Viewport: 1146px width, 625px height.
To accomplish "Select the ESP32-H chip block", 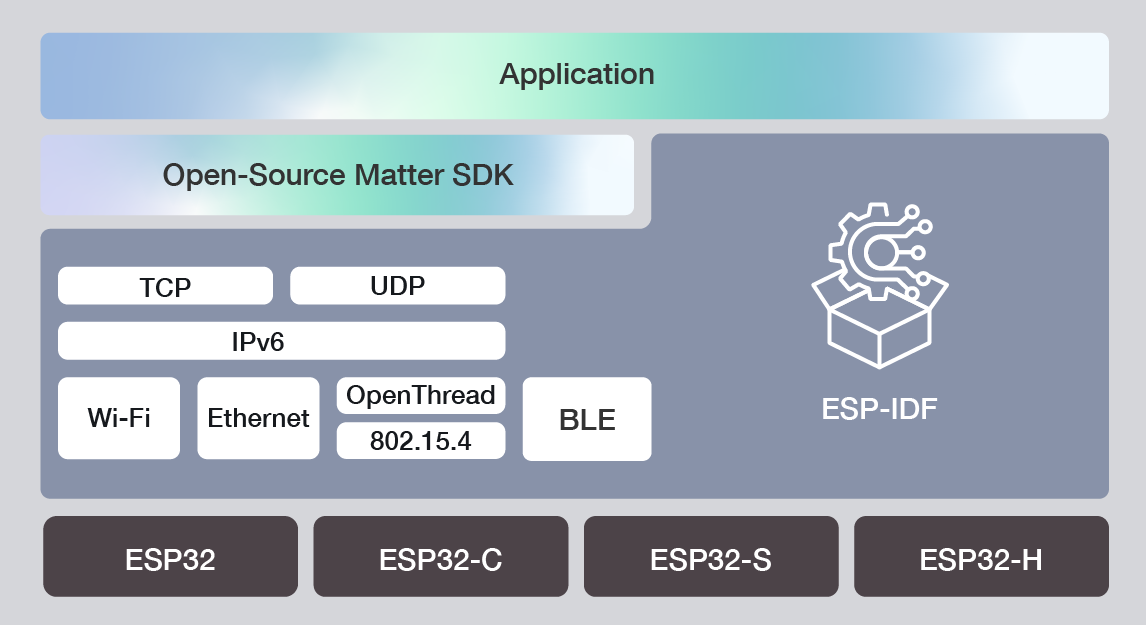I will tap(981, 557).
